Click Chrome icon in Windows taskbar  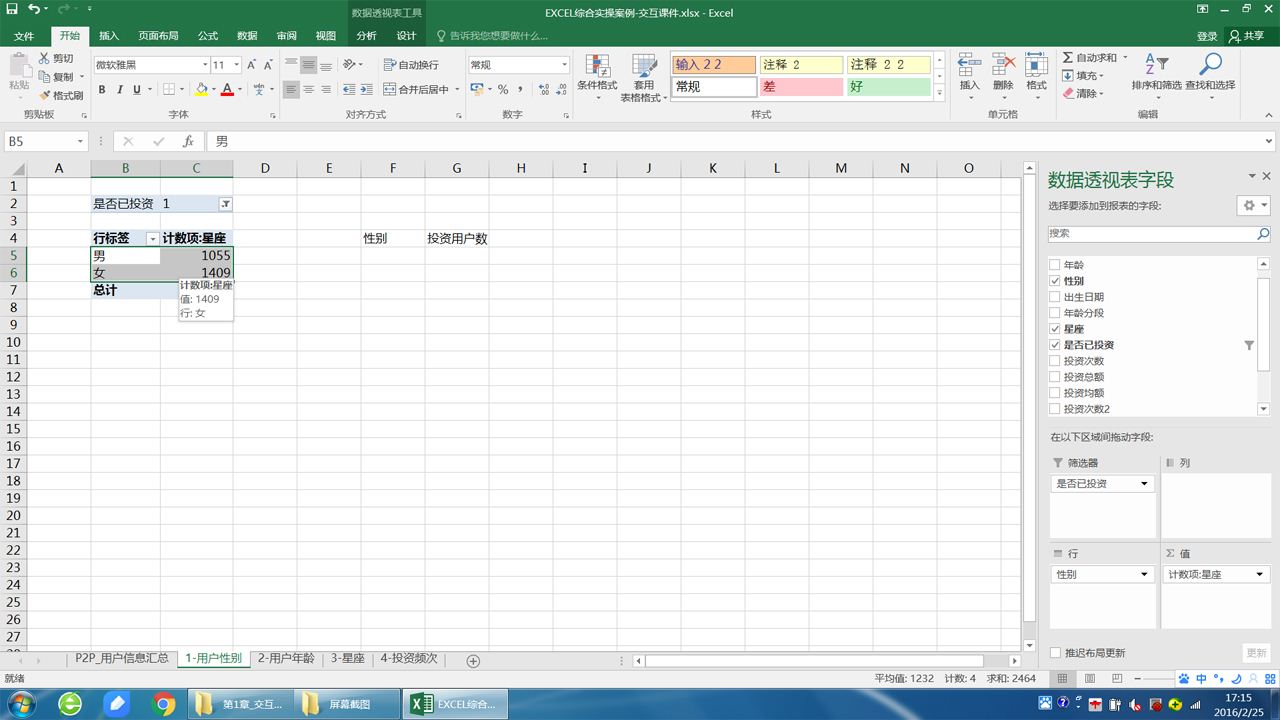164,704
